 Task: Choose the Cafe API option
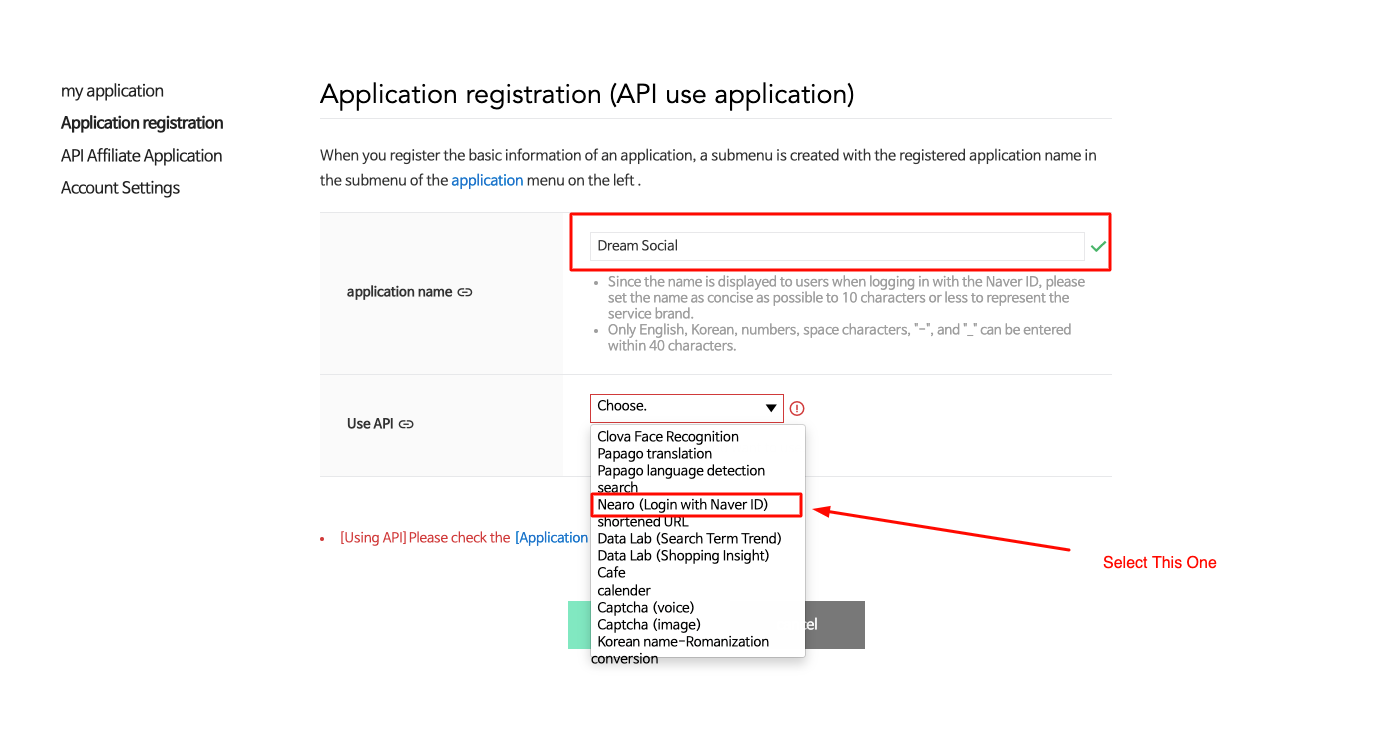698,573
